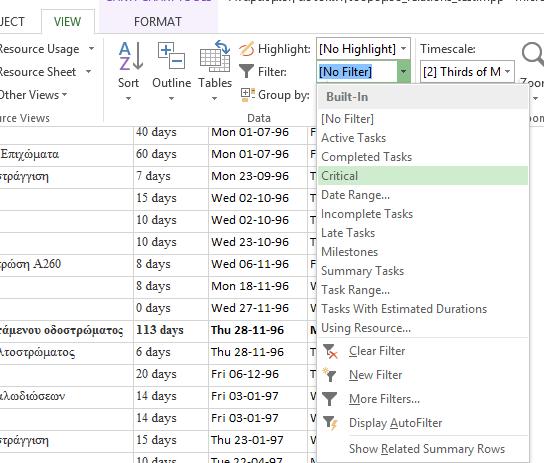The height and width of the screenshot is (463, 544).
Task: Select the 7 days duration cell
Action: tap(171, 176)
